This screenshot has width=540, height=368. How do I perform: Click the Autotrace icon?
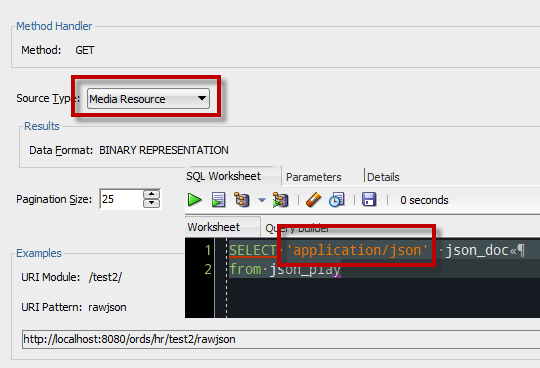coord(280,200)
